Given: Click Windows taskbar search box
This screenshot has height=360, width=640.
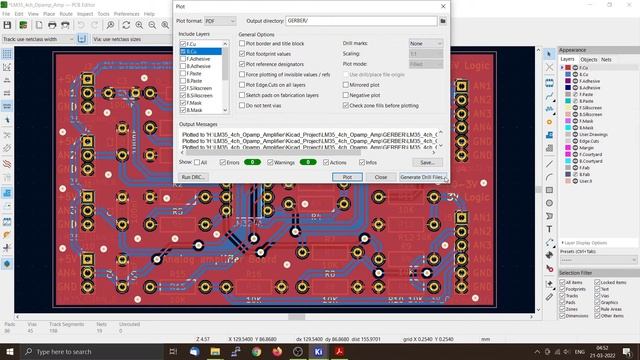Looking at the screenshot, I should pos(92,351).
